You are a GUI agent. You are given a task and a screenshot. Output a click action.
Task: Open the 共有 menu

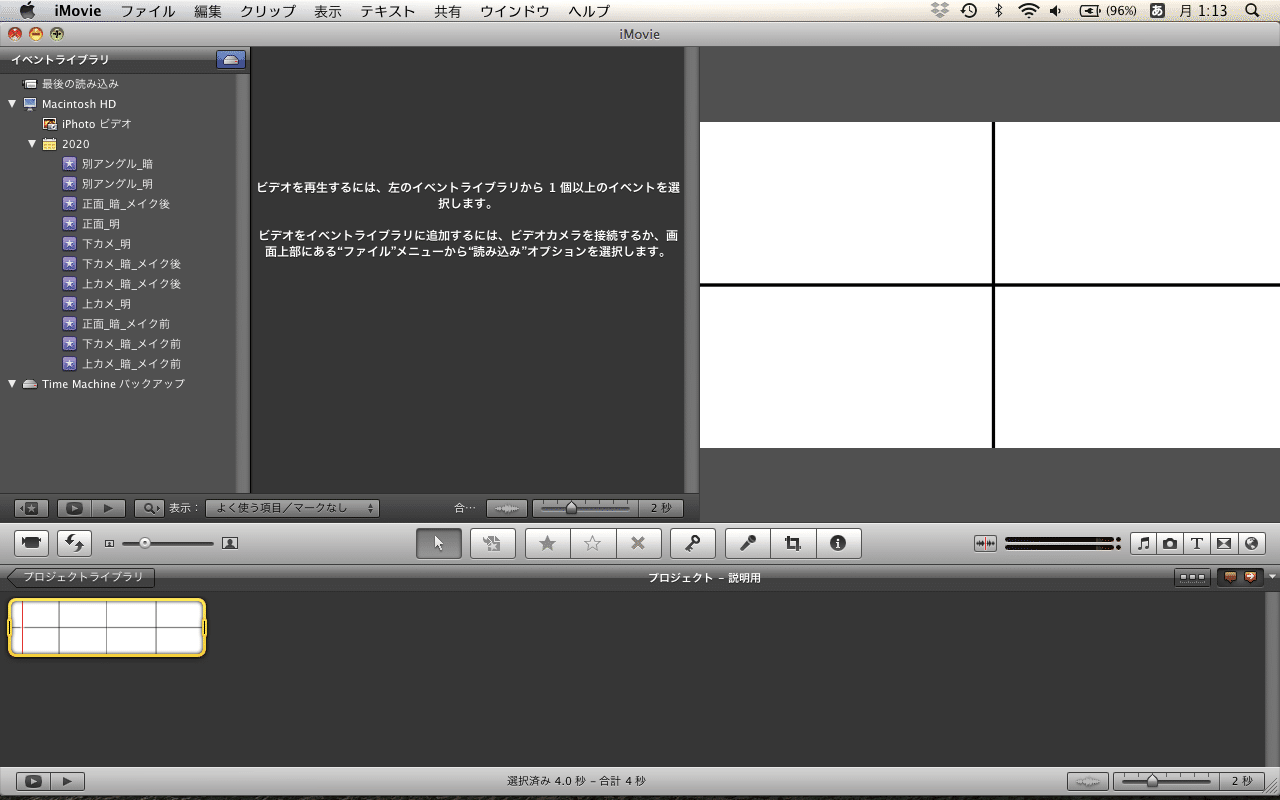tap(448, 11)
